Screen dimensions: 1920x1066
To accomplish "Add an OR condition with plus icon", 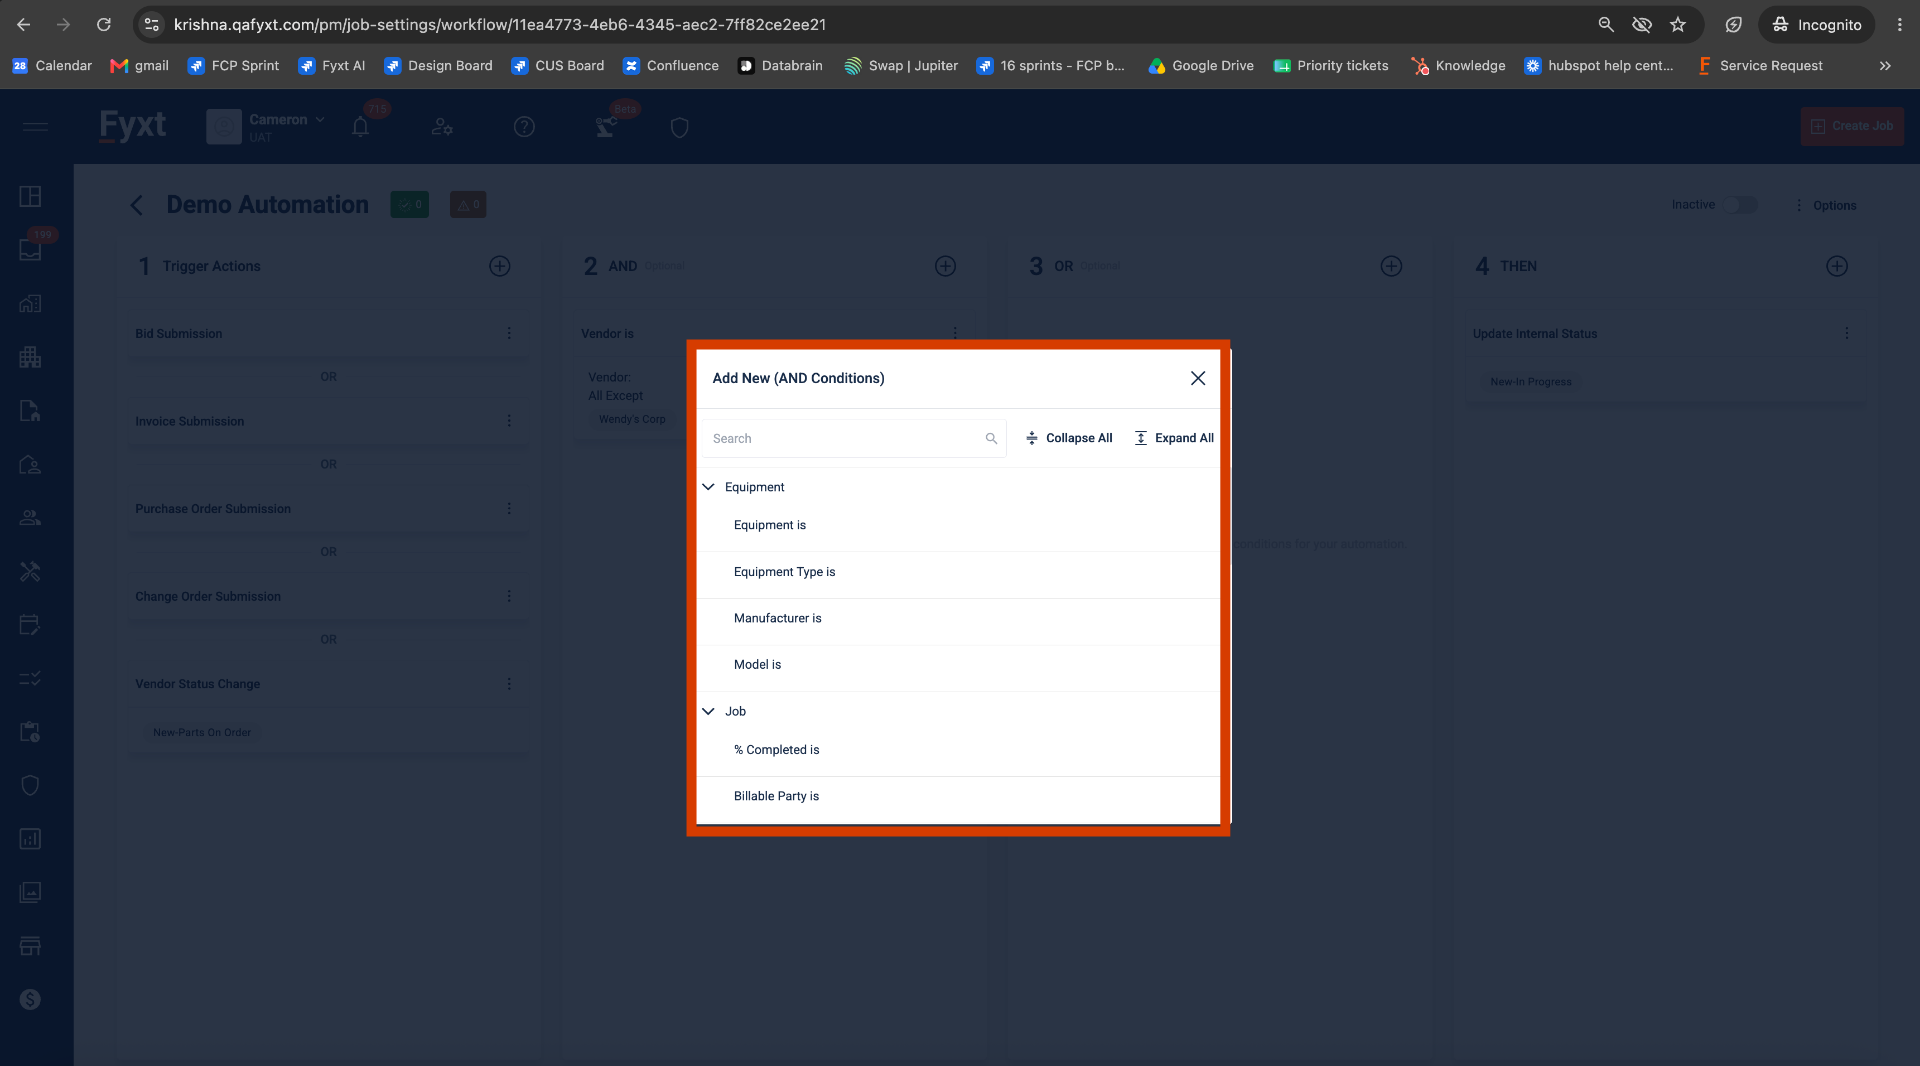I will pos(1392,266).
